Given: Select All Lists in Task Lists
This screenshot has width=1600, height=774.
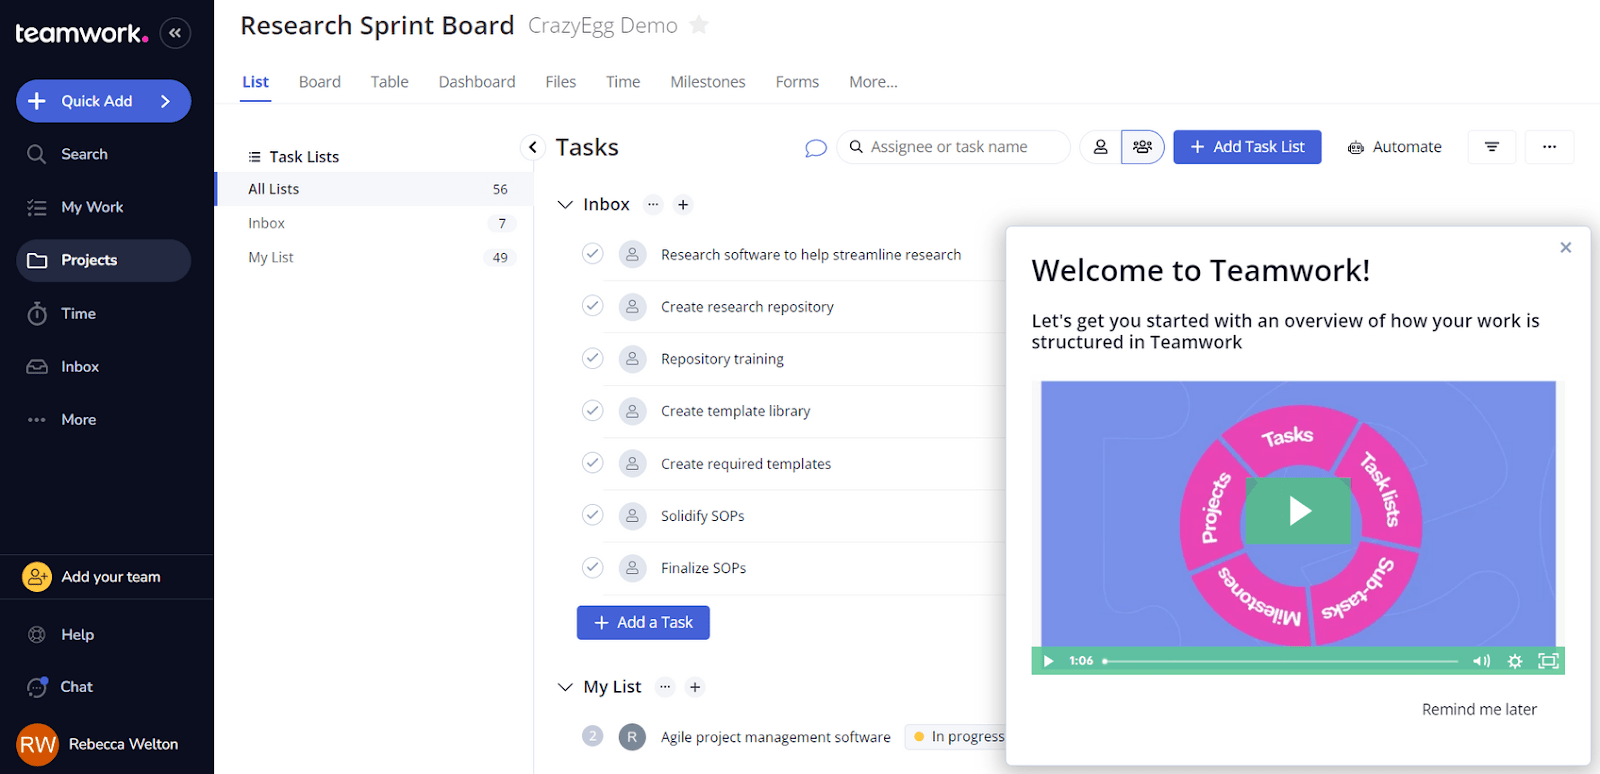Looking at the screenshot, I should (374, 189).
